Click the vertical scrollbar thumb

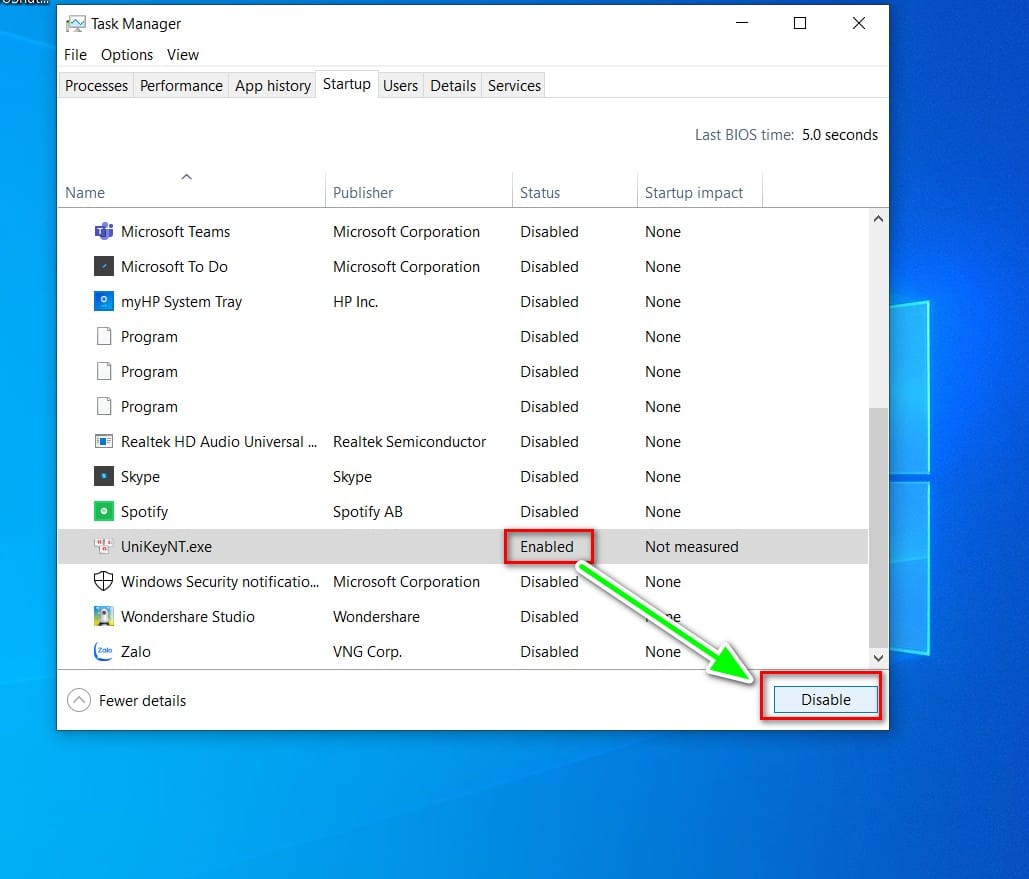pos(878,526)
